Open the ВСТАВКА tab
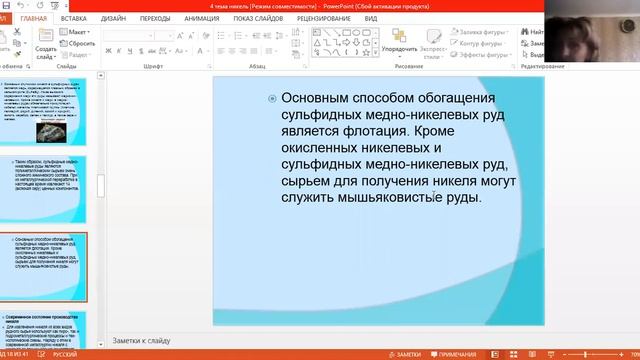This screenshot has width=640, height=360. [73, 18]
